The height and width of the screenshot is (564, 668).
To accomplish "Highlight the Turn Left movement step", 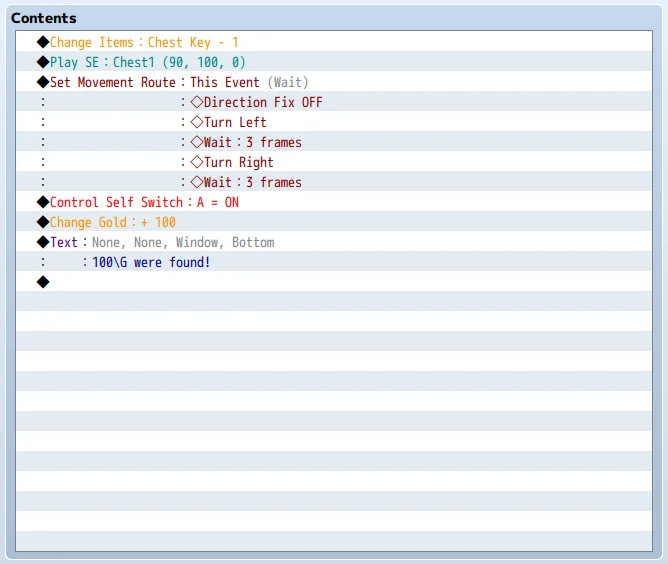I will click(235, 122).
